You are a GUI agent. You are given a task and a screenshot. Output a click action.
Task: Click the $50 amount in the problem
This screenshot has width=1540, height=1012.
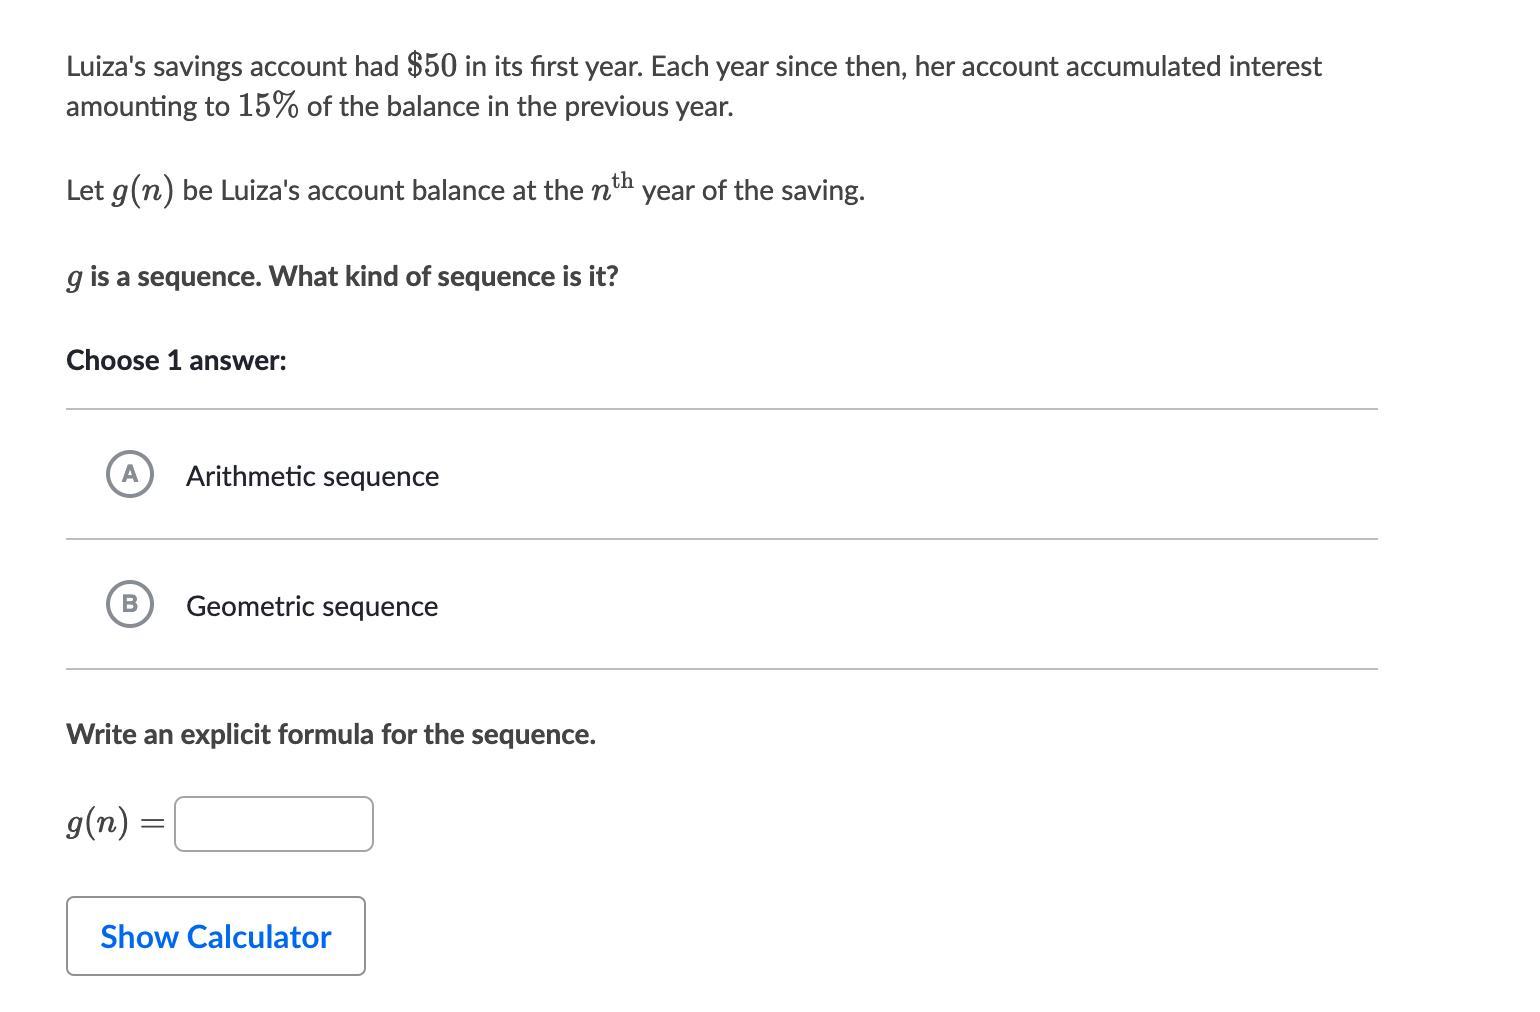click(x=432, y=66)
